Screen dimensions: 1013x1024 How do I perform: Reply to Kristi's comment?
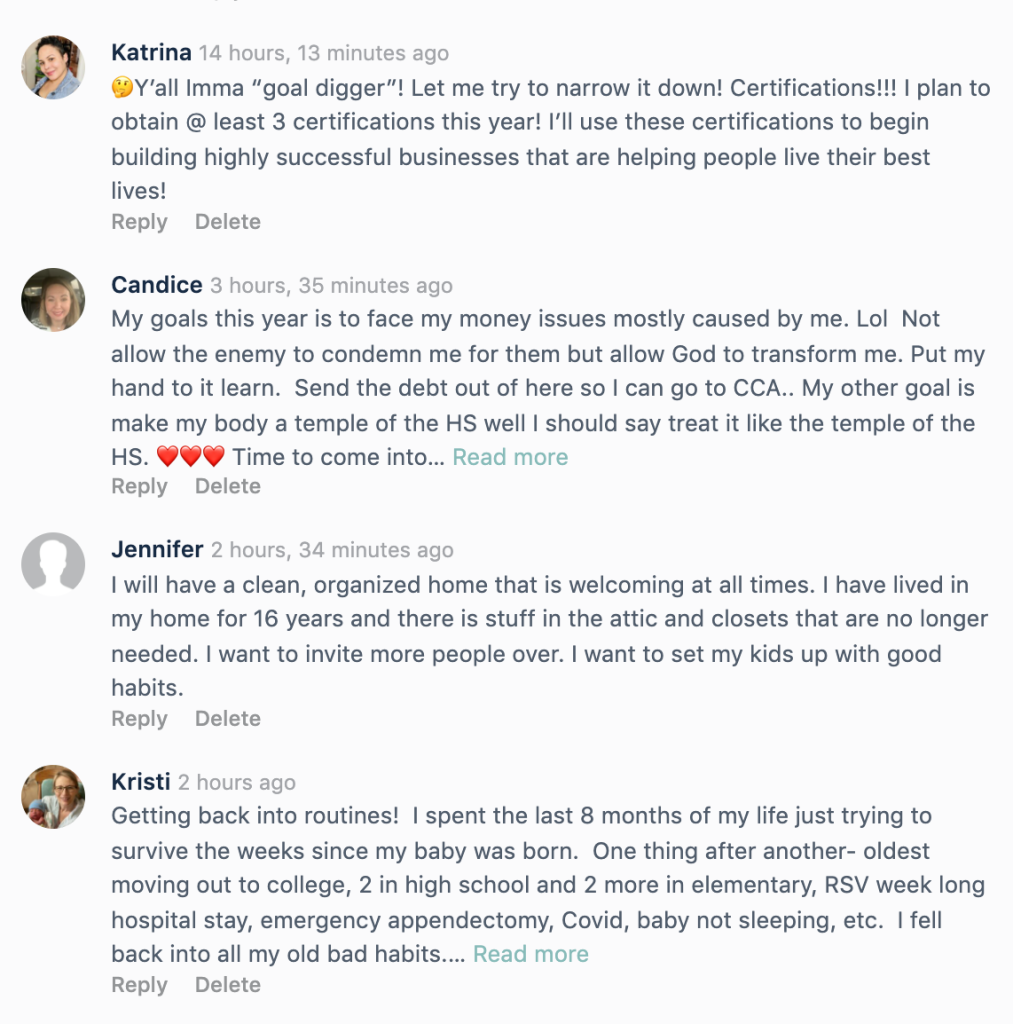(x=139, y=985)
